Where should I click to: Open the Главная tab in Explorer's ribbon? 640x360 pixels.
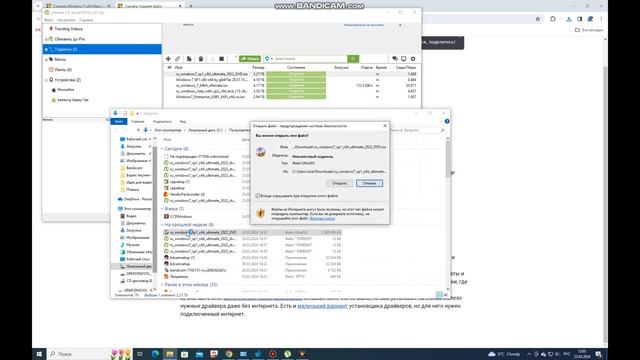click(138, 122)
